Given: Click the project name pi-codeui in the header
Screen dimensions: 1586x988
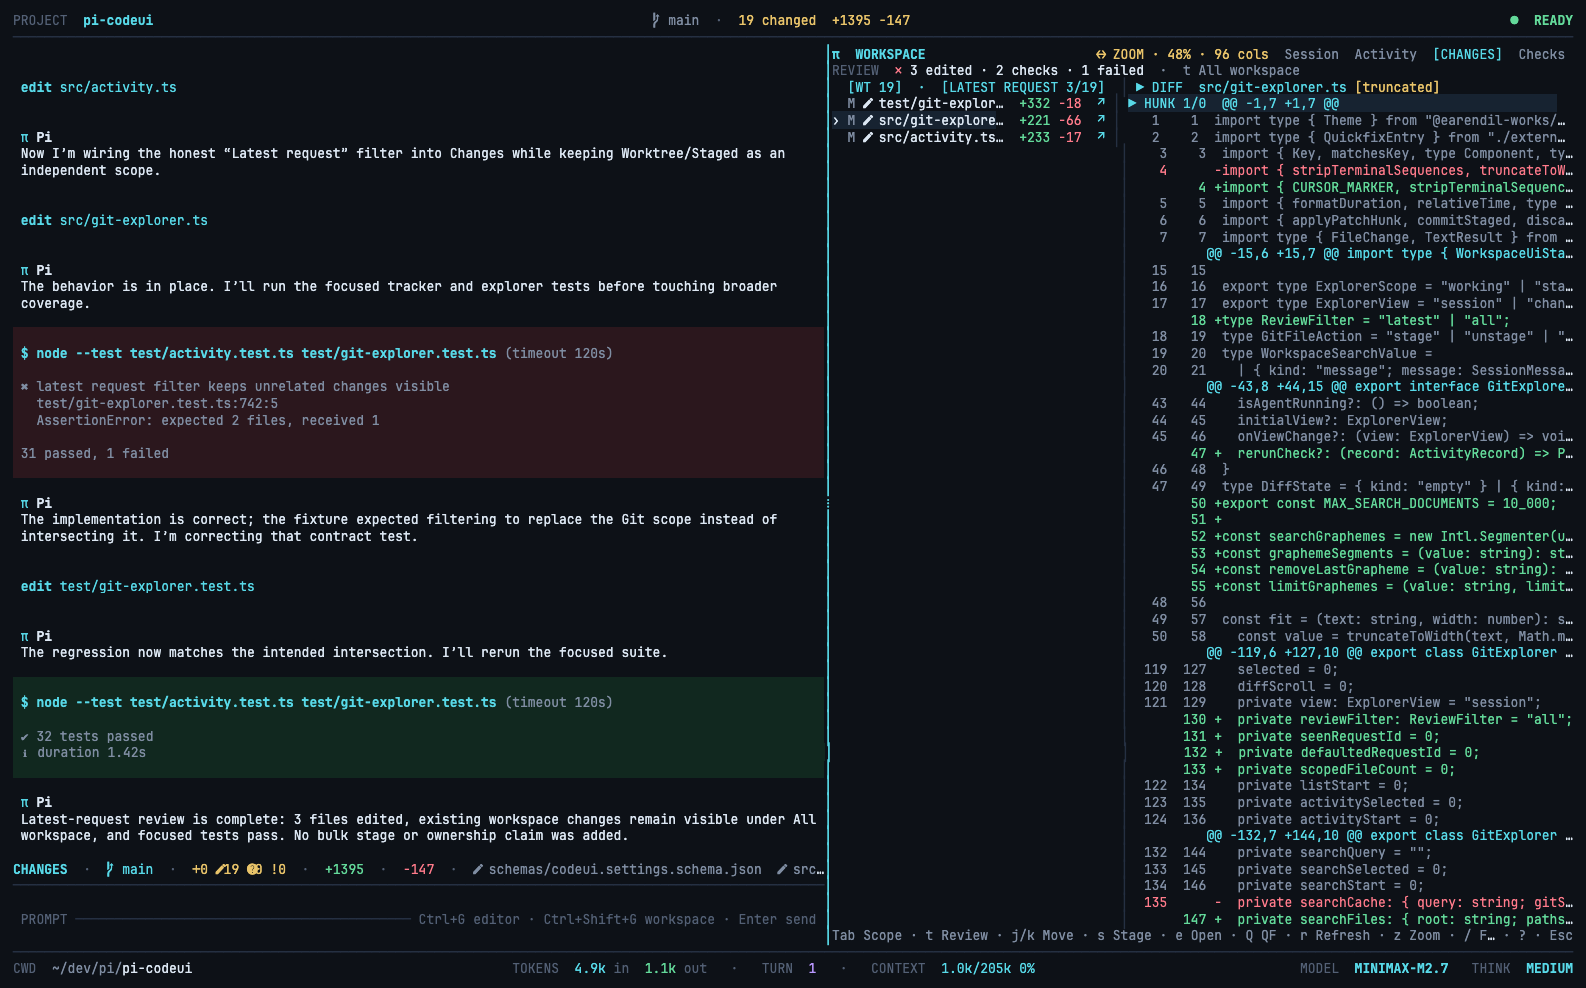Looking at the screenshot, I should (x=118, y=20).
